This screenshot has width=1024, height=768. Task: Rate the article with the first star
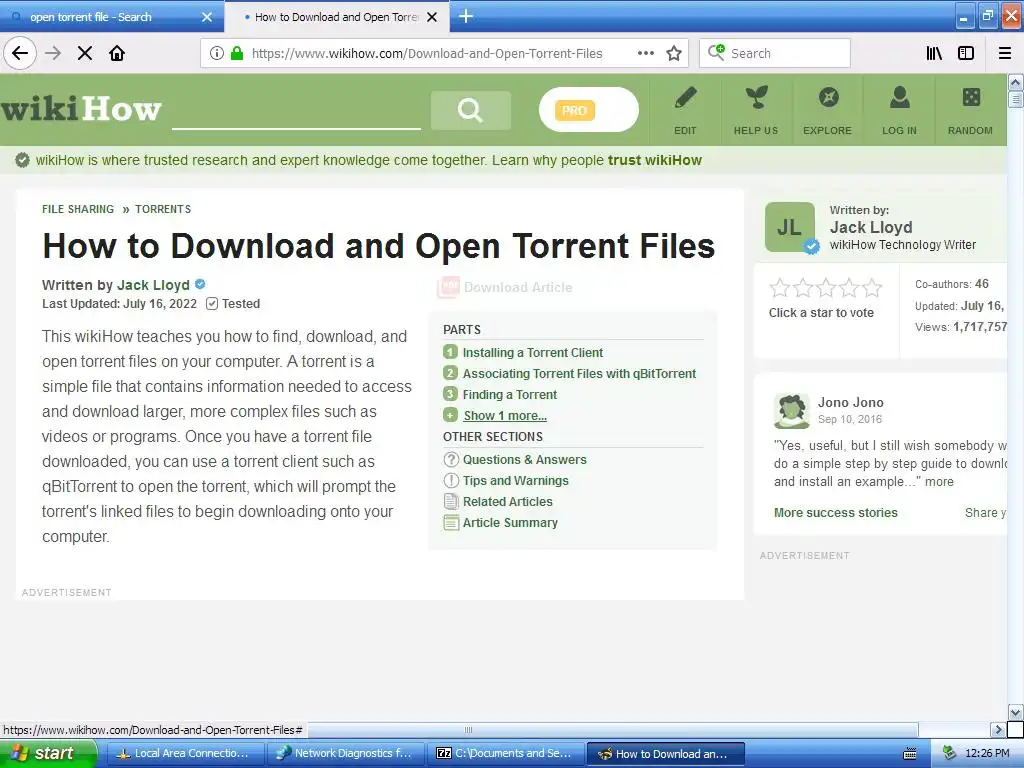[x=780, y=287]
